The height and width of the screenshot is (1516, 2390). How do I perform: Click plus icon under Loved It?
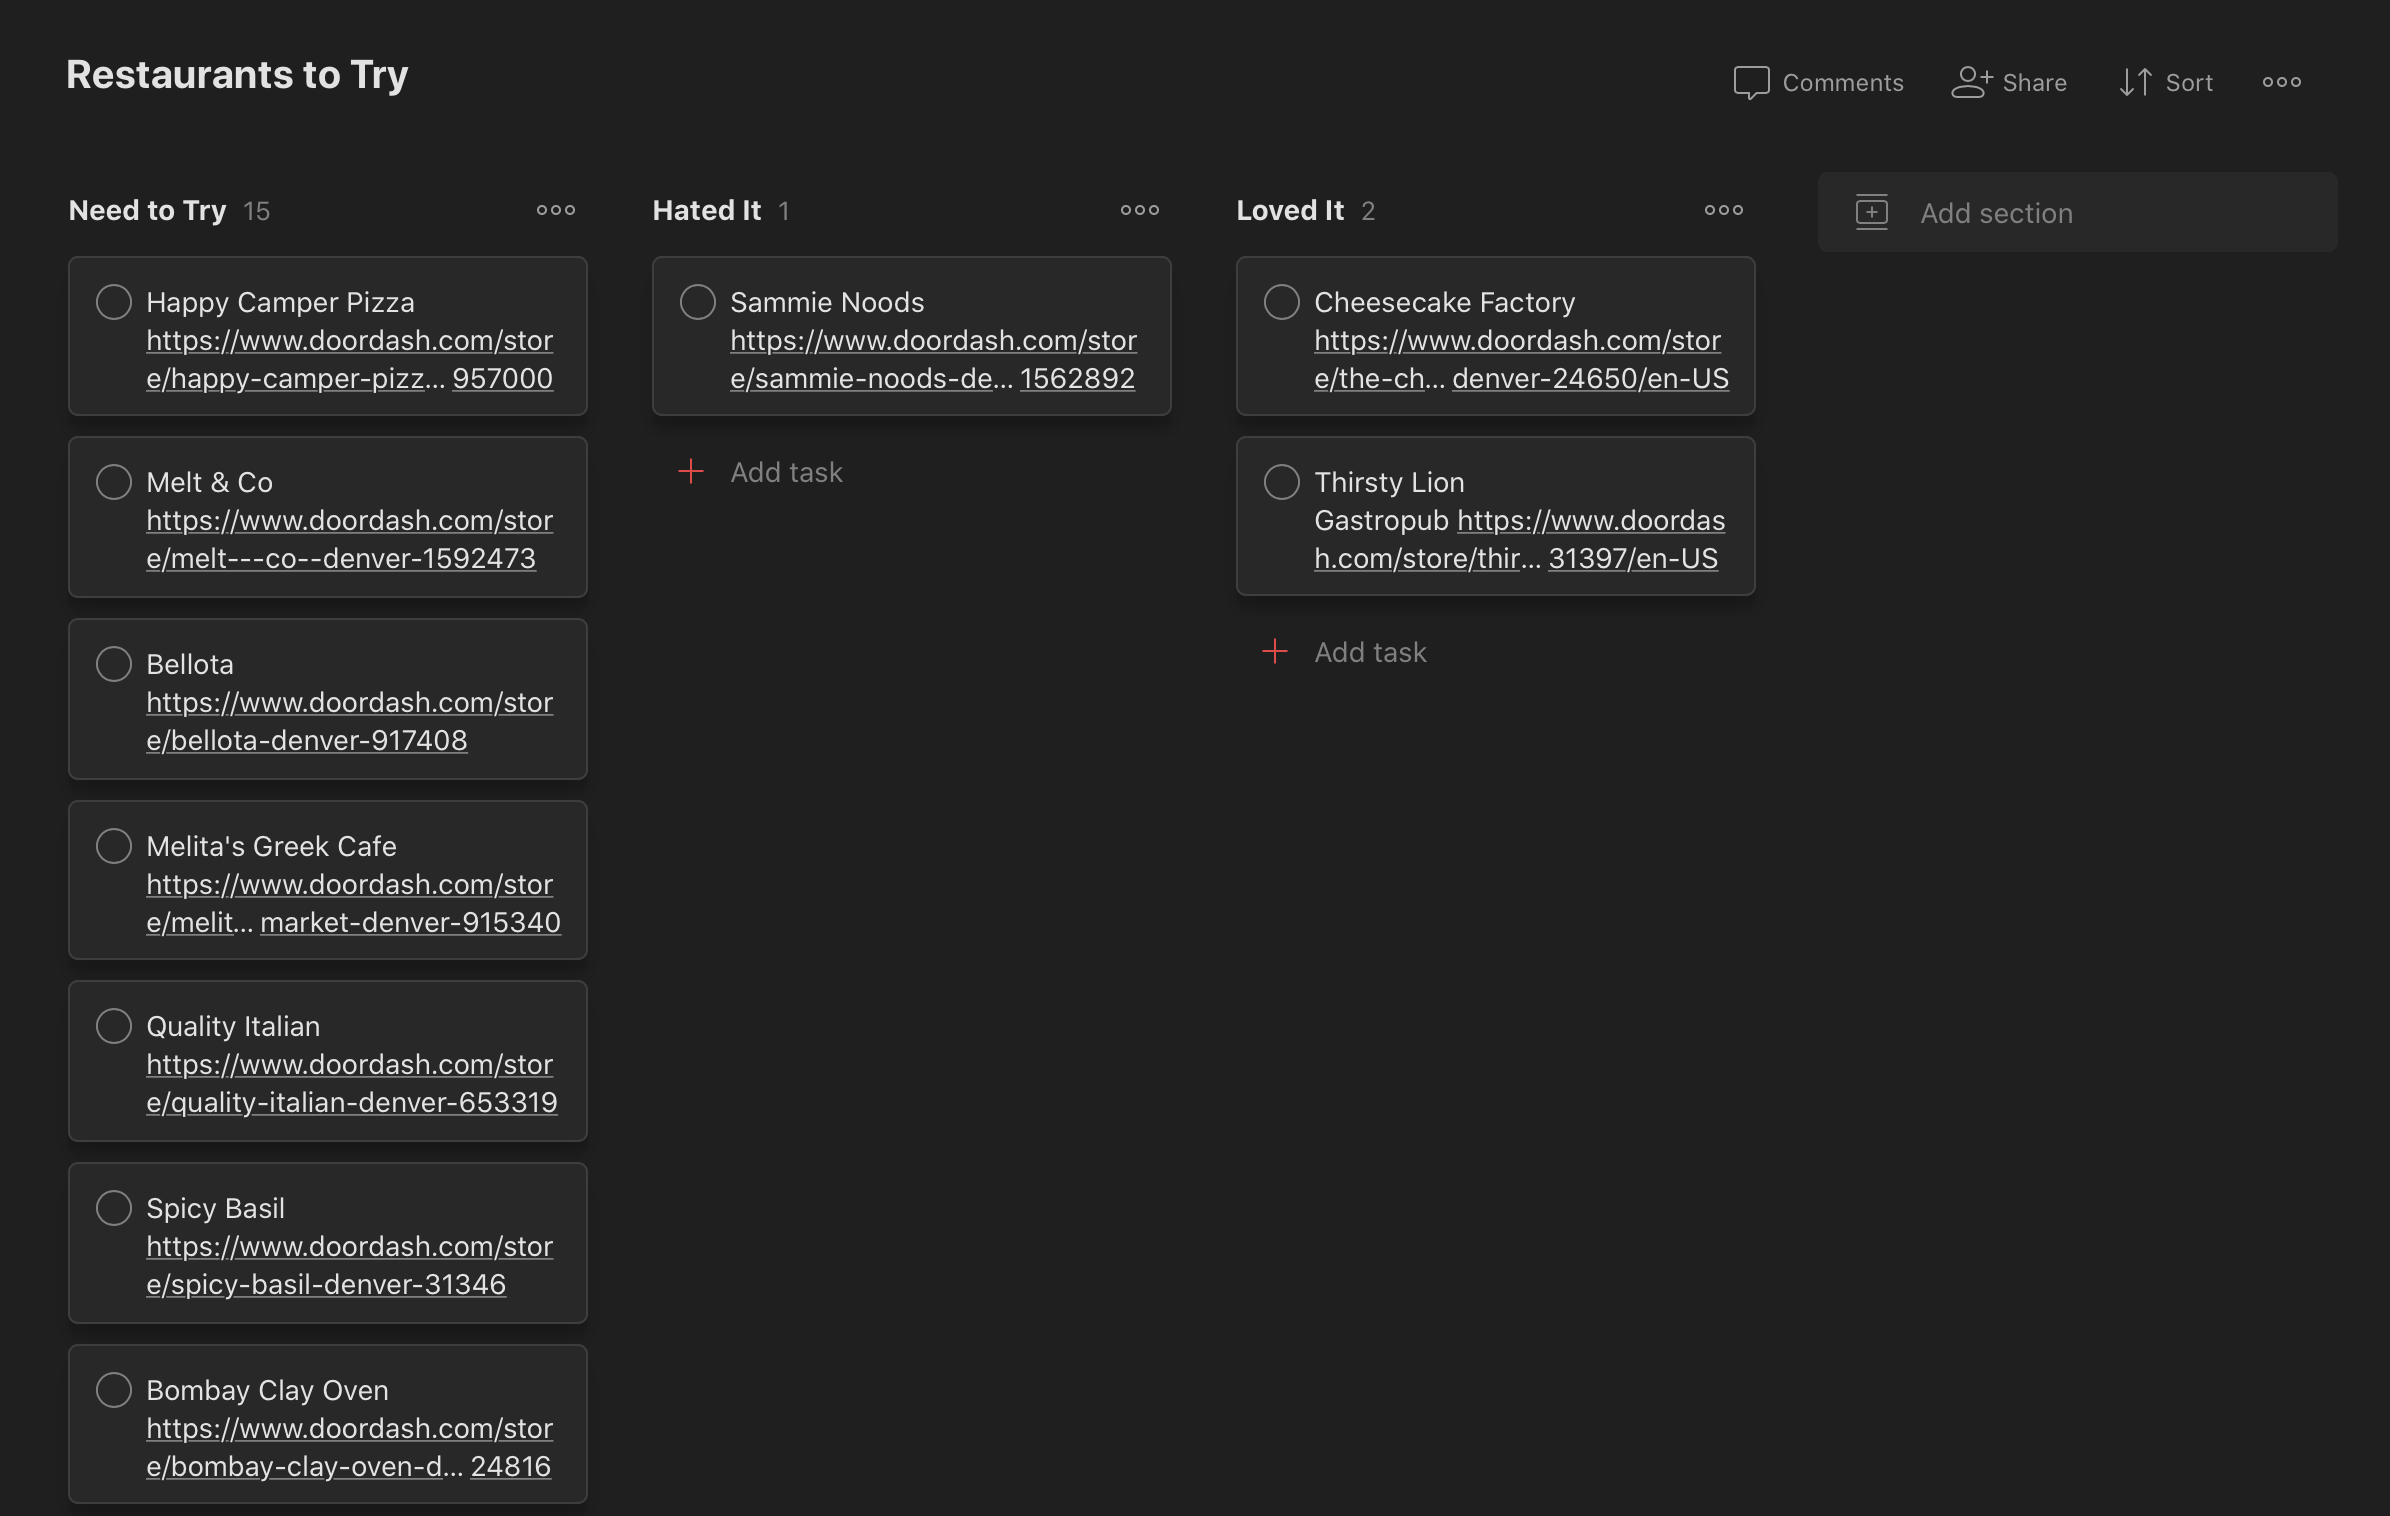(x=1275, y=651)
